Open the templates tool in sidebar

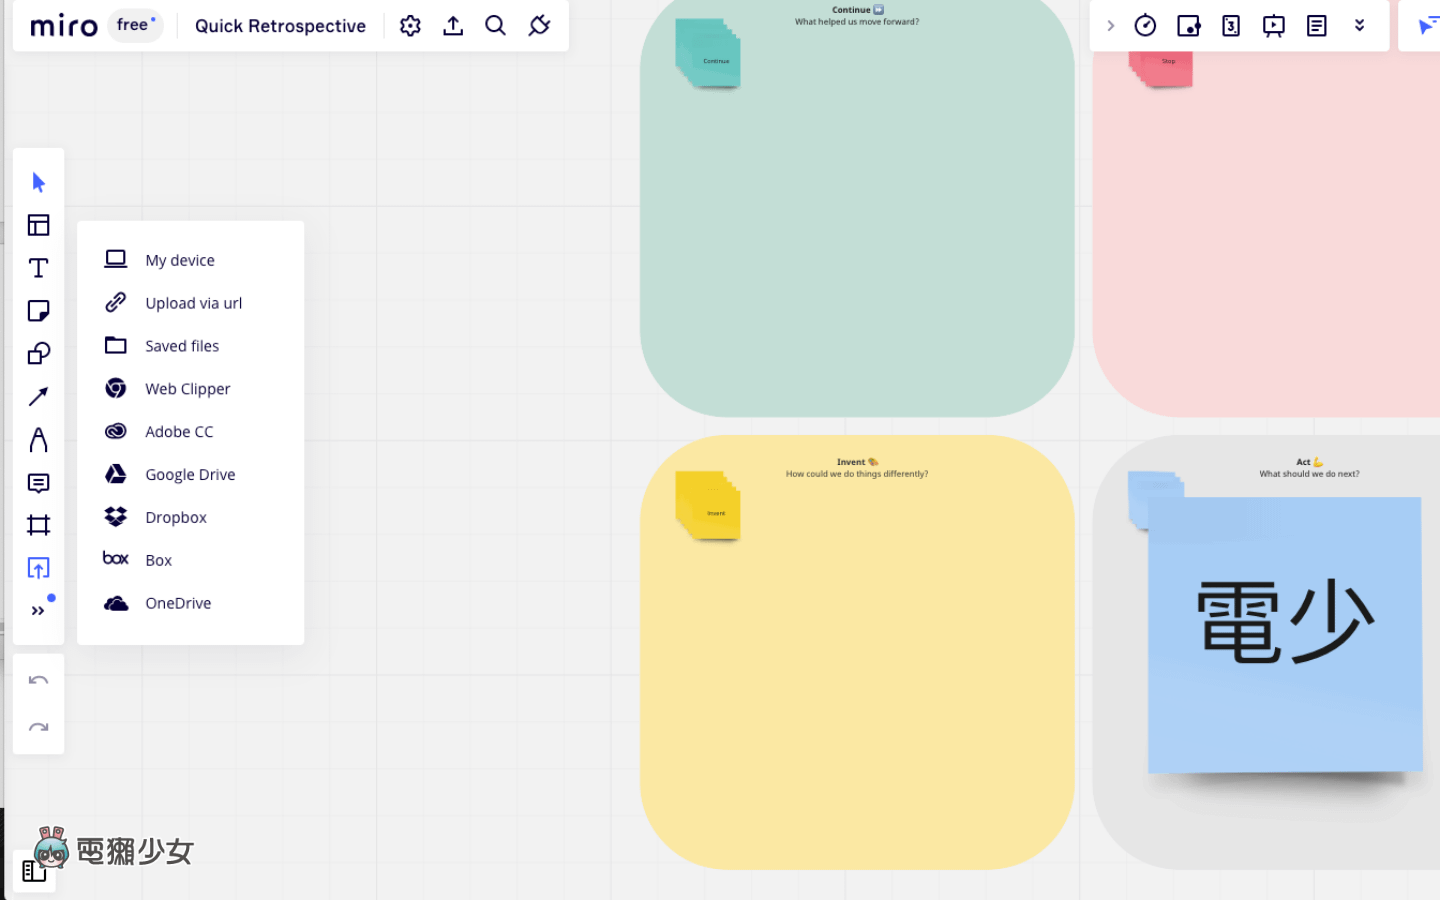pyautogui.click(x=38, y=225)
